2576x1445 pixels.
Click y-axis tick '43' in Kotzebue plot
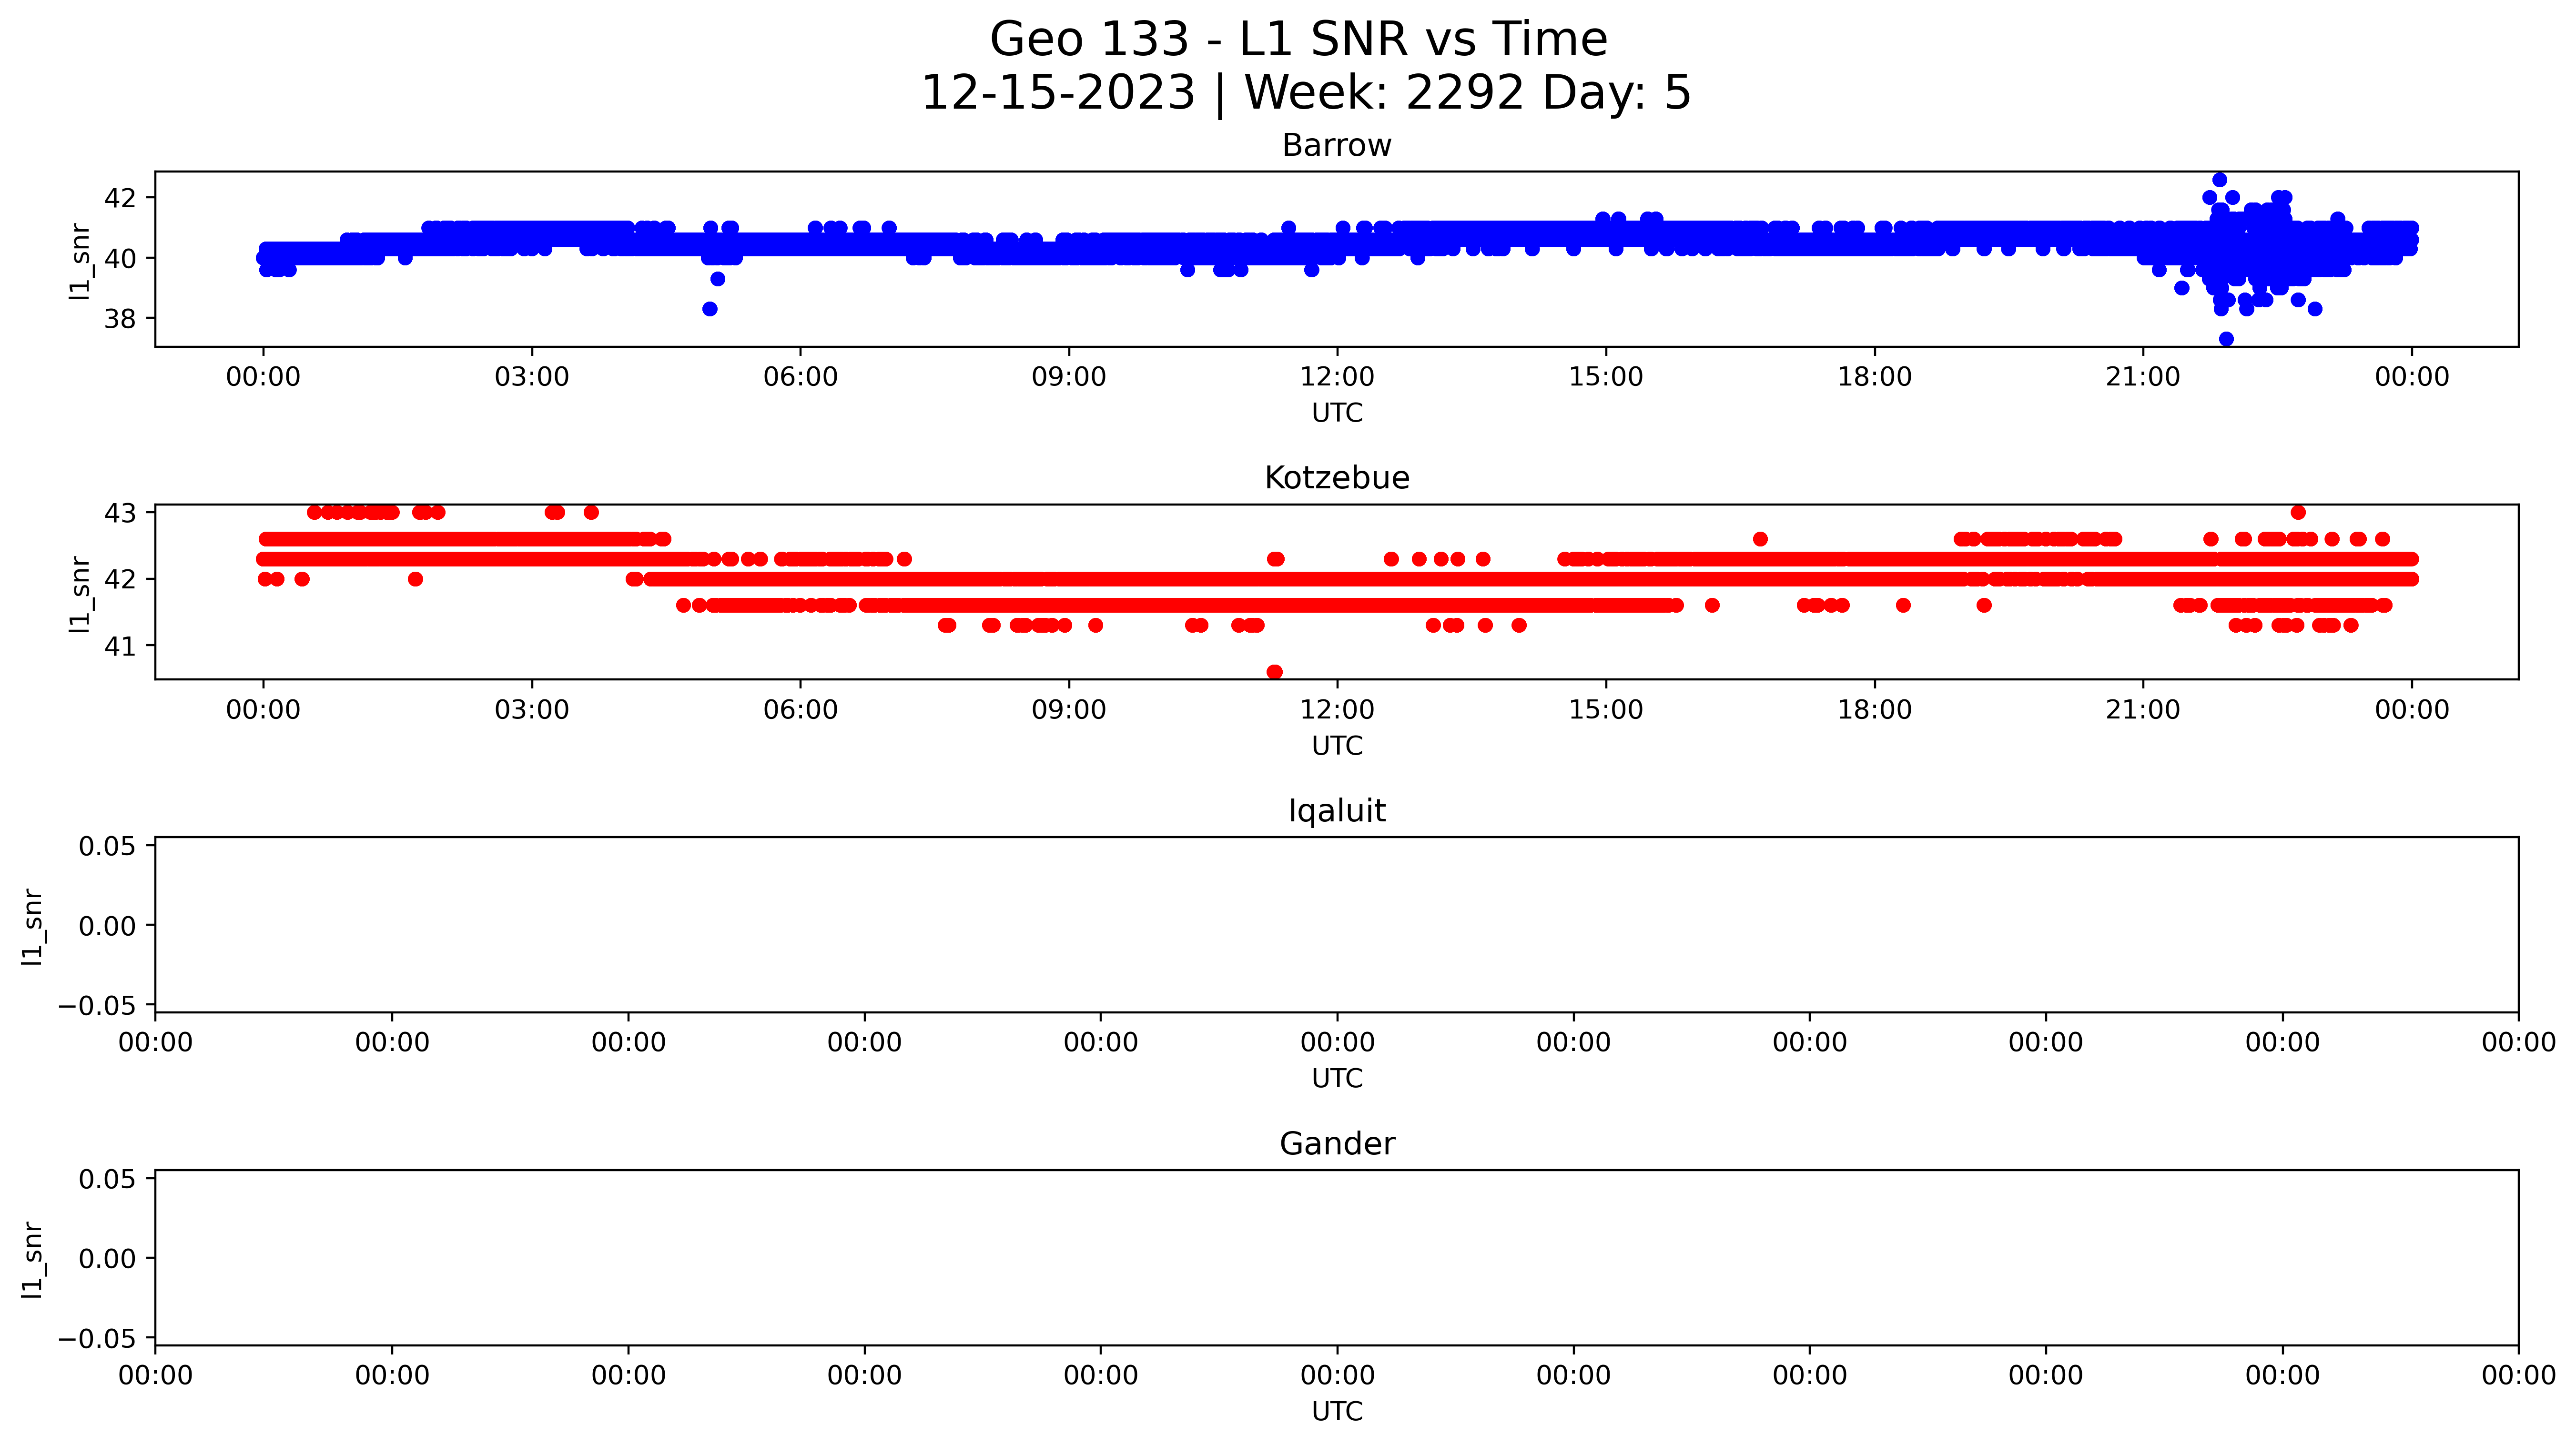click(121, 513)
